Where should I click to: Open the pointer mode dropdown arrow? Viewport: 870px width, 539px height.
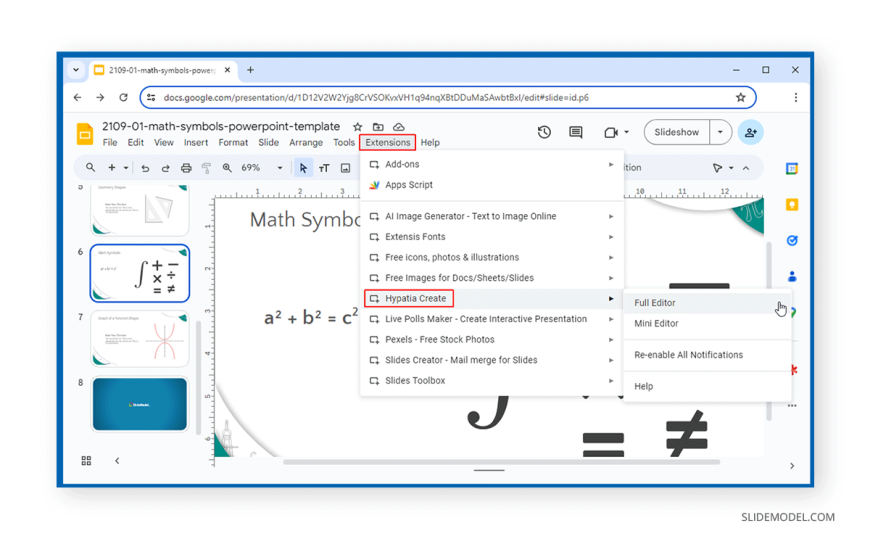[x=731, y=168]
